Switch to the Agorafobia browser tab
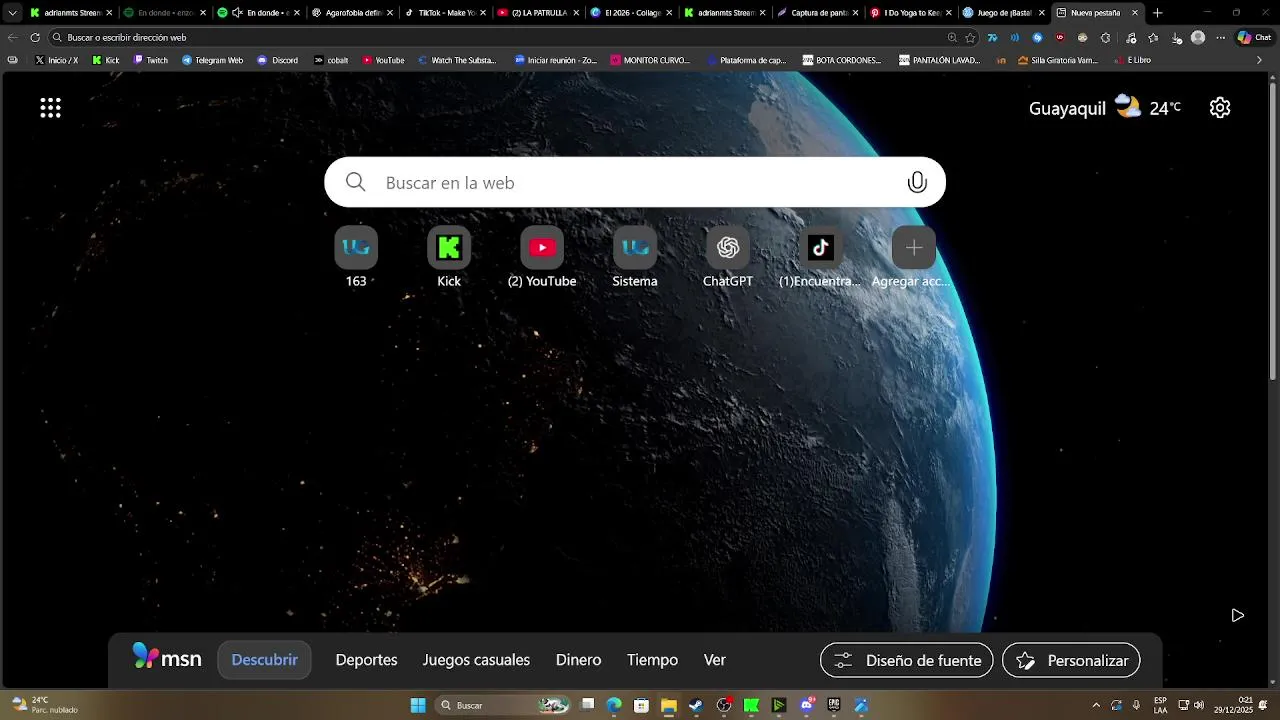 pyautogui.click(x=351, y=13)
